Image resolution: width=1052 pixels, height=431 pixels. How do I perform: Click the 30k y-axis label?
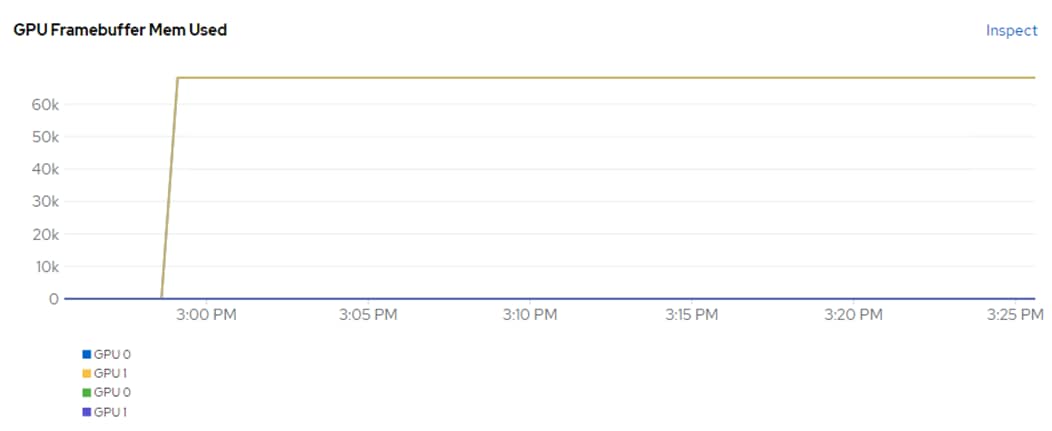tap(46, 202)
